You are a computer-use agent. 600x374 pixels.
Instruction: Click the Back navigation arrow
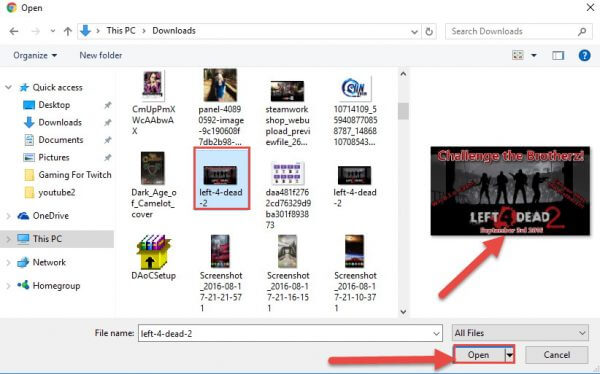[x=14, y=31]
